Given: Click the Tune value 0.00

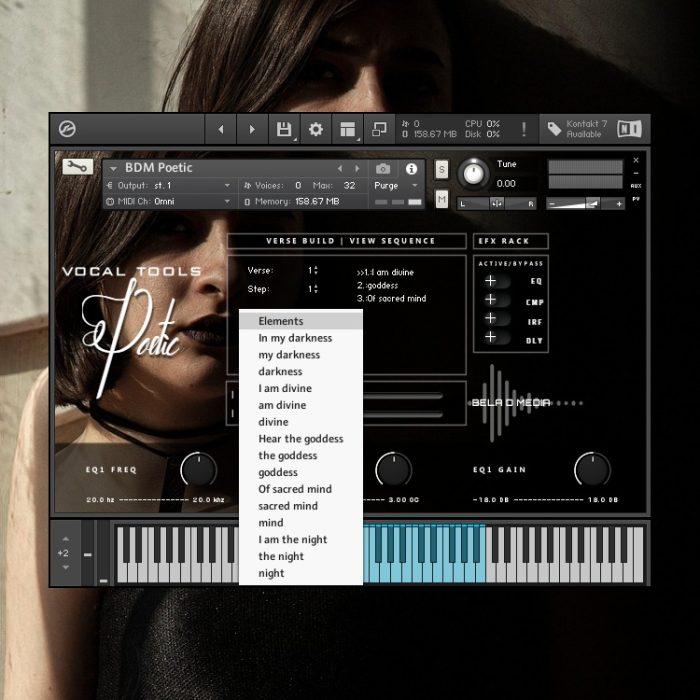Looking at the screenshot, I should tap(506, 183).
